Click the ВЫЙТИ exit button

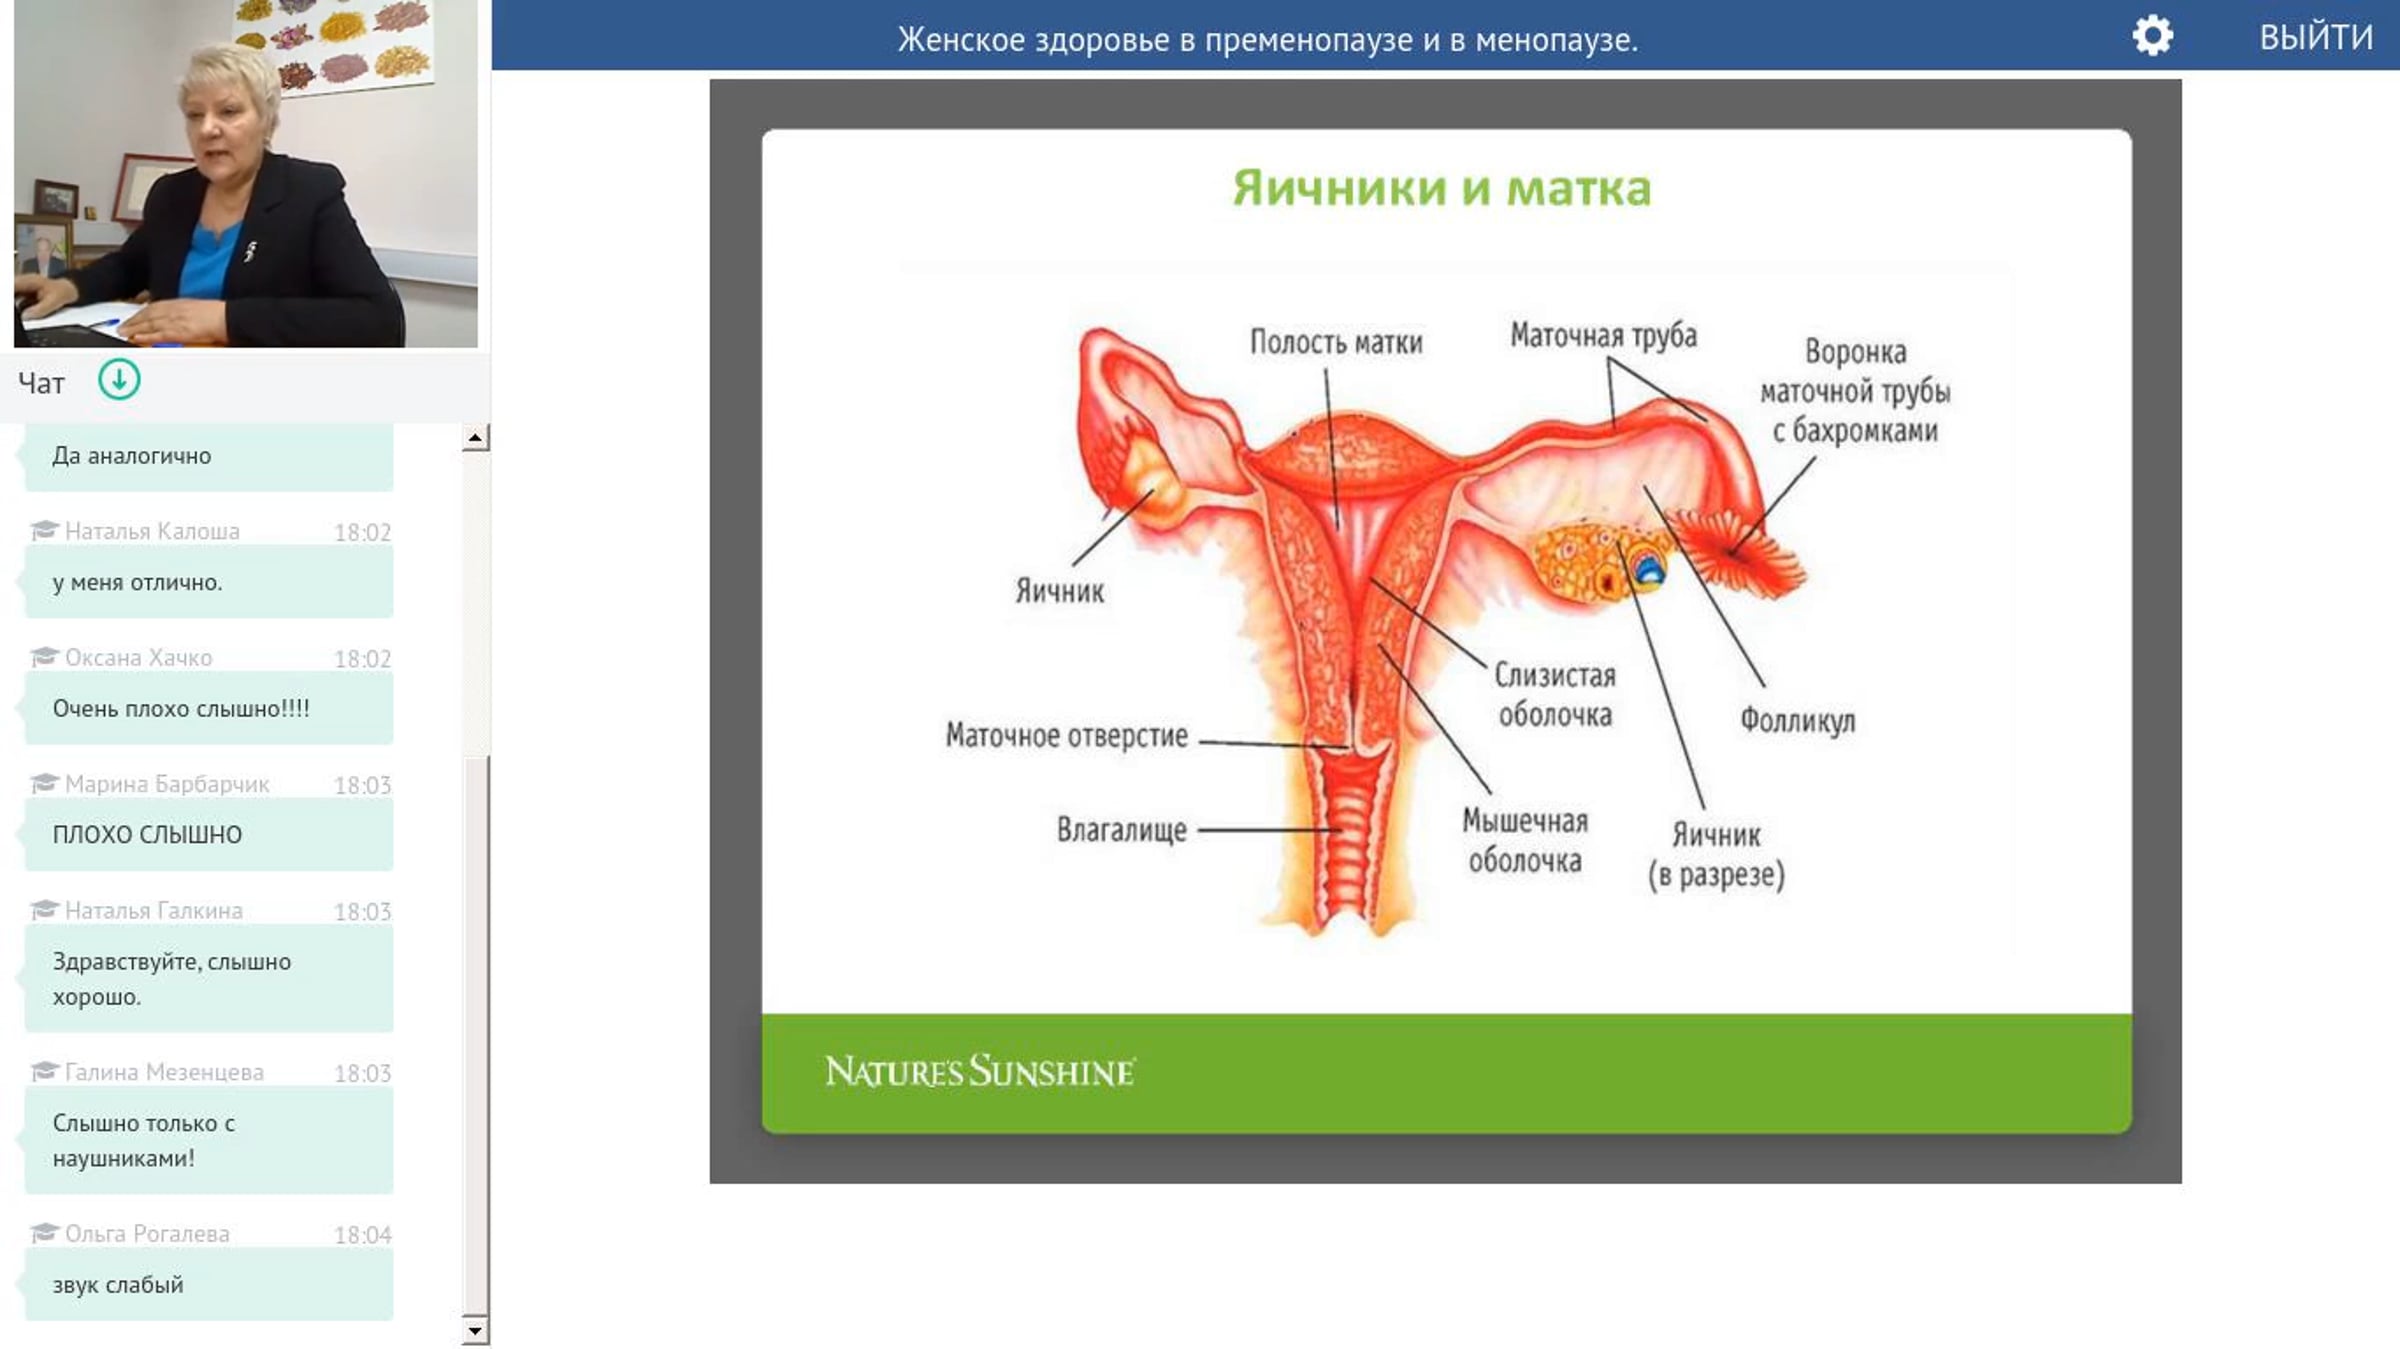[x=2315, y=37]
